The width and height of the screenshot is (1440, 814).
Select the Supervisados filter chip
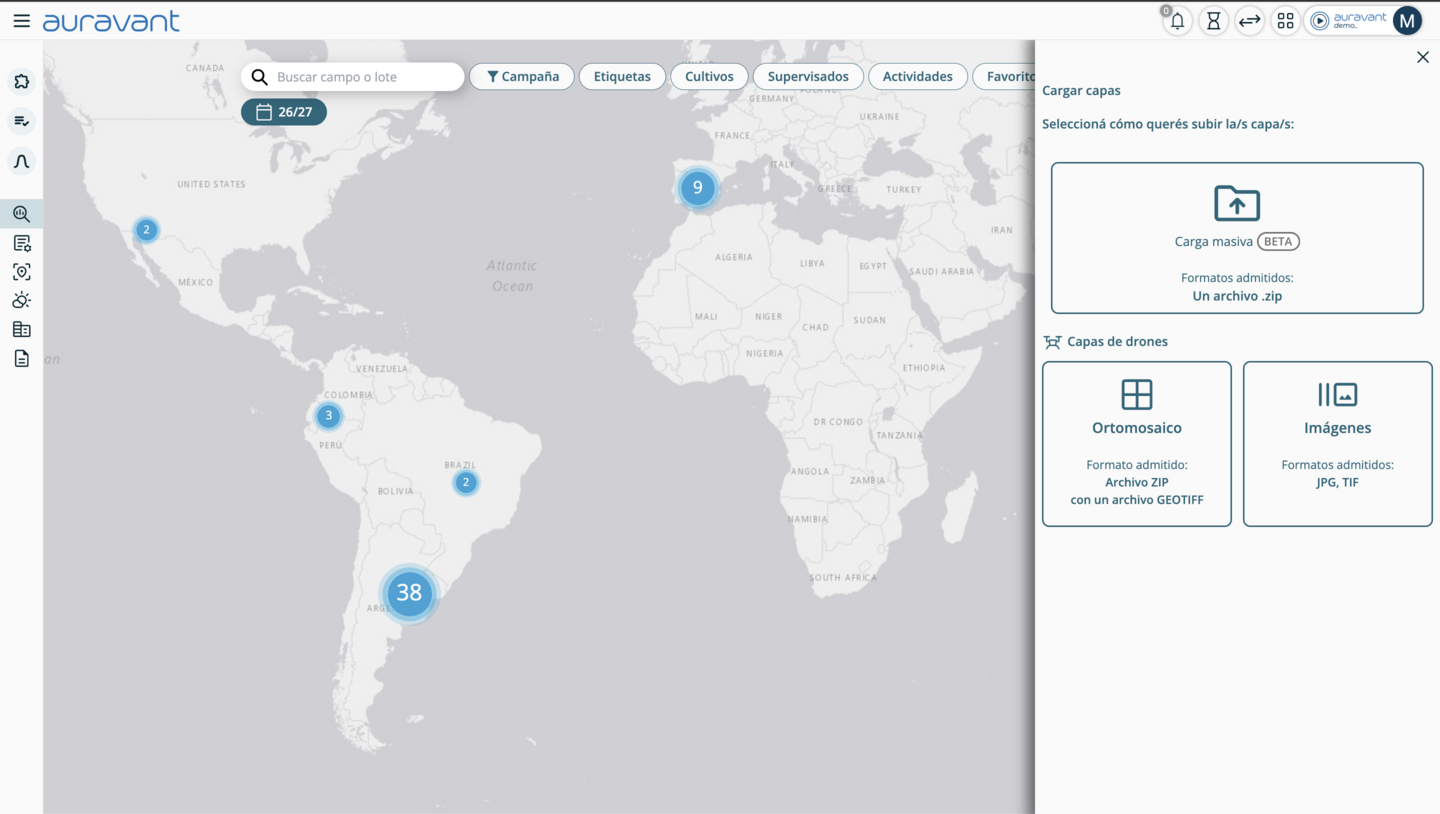click(808, 76)
